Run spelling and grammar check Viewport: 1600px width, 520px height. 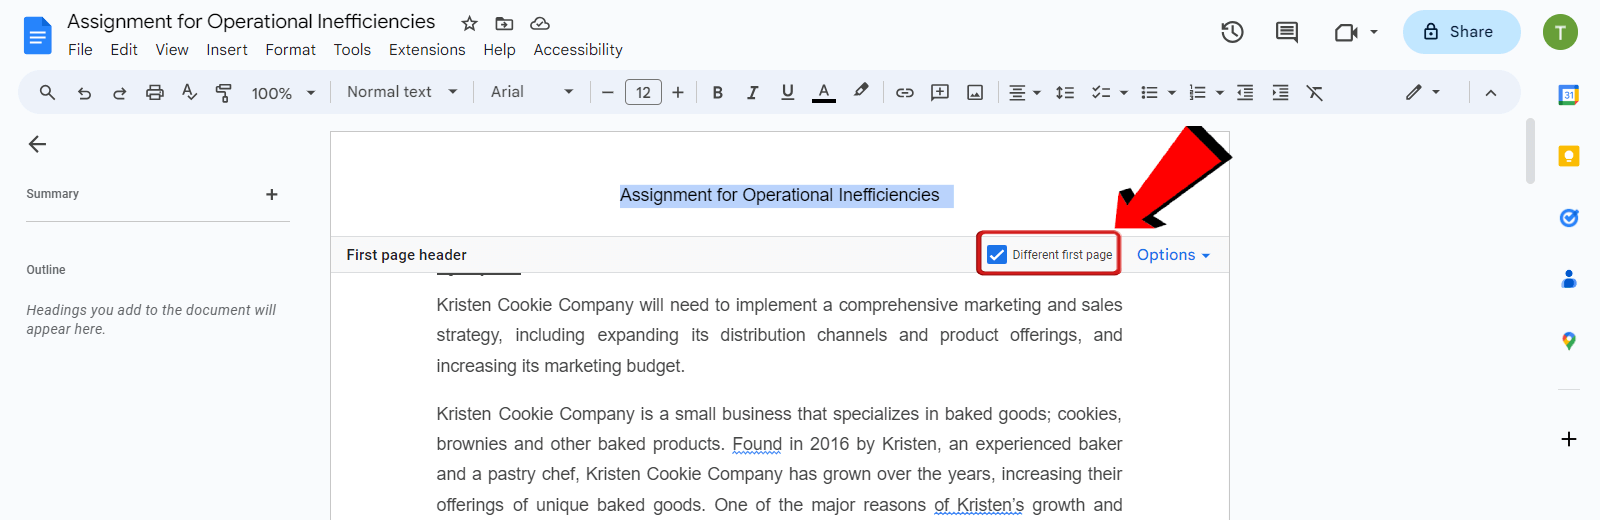189,92
